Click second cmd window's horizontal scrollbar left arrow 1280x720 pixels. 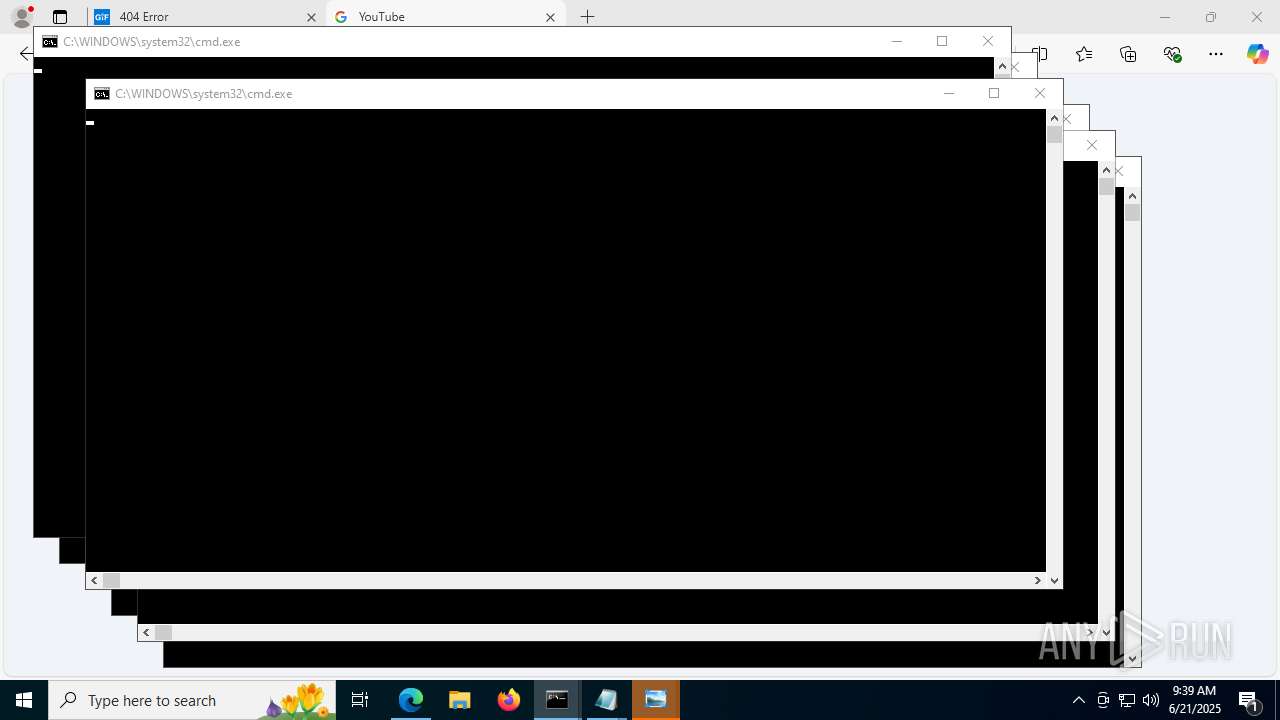pos(147,632)
